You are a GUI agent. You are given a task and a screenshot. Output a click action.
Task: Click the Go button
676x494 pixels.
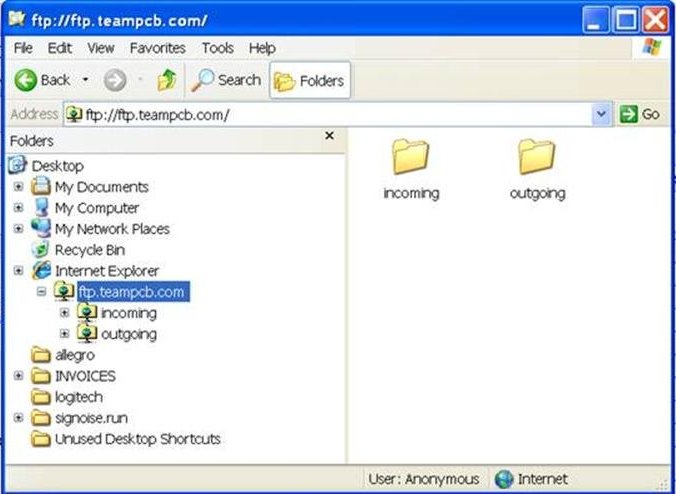(640, 115)
